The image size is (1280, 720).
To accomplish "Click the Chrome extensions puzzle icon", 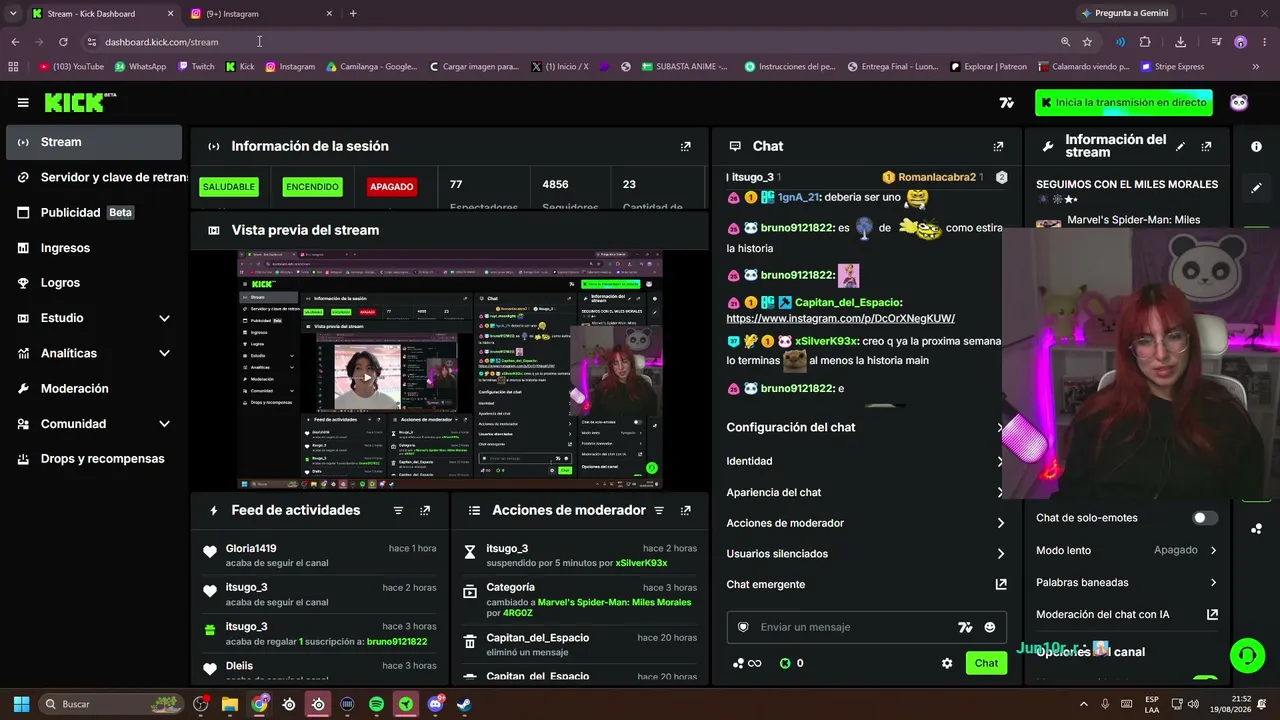I will point(1145,42).
